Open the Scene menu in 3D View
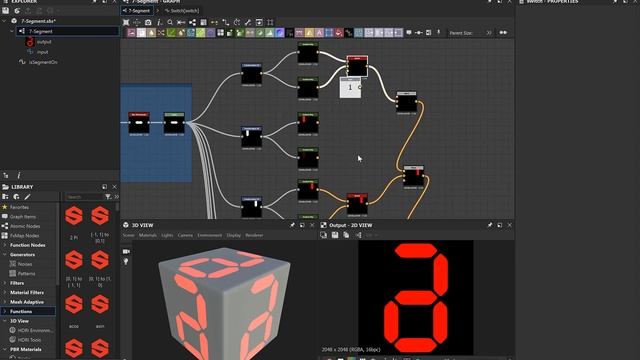This screenshot has height=360, width=640. [128, 236]
